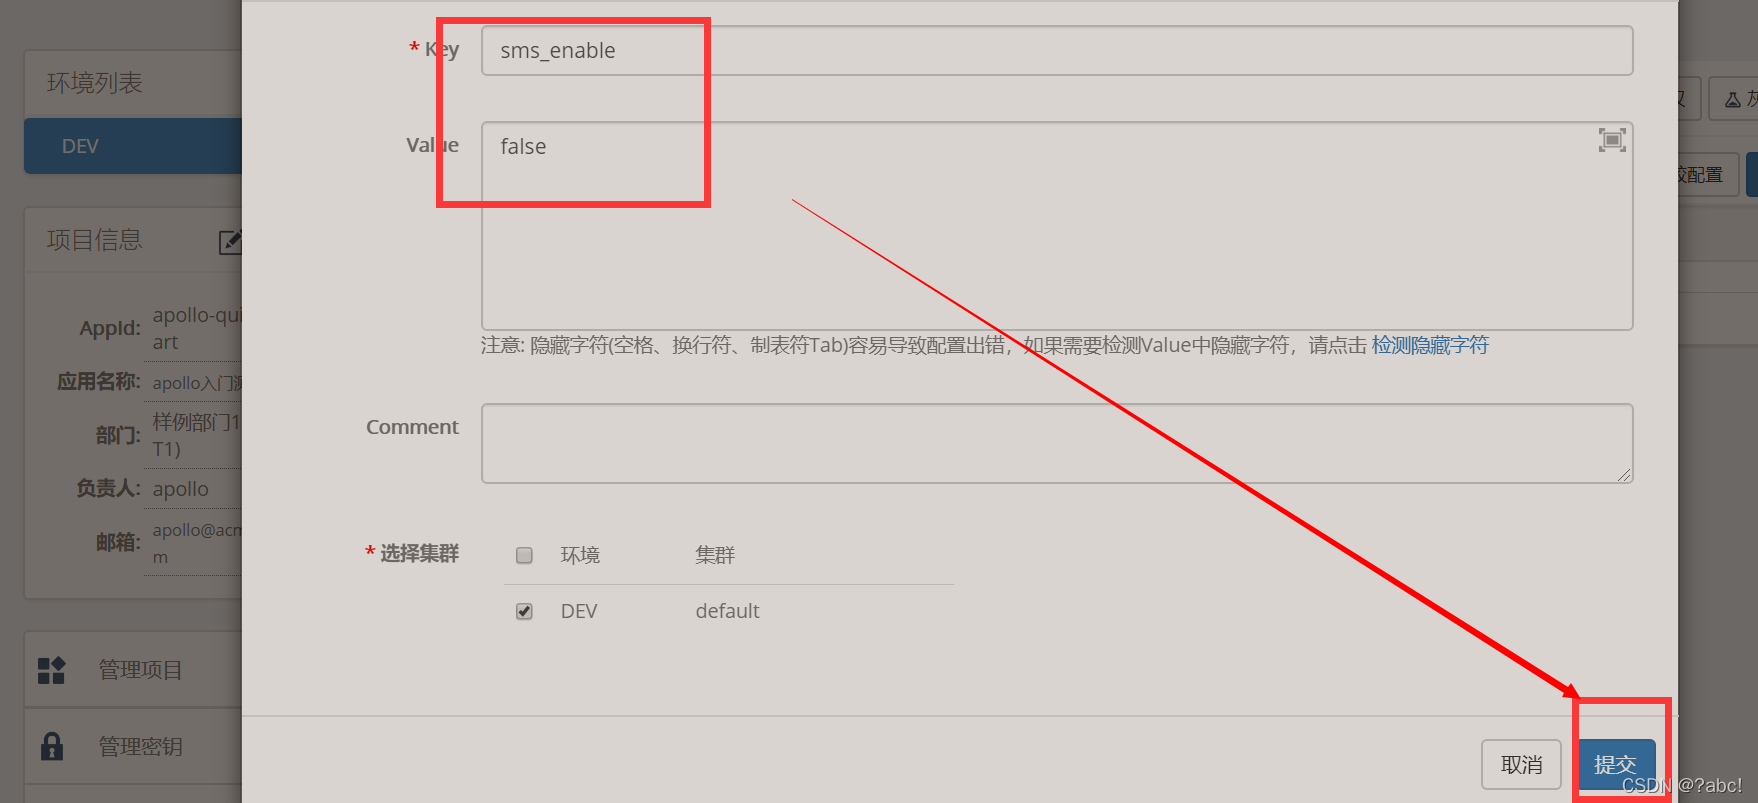Click the DEV environment label in cluster table
The width and height of the screenshot is (1758, 803).
[579, 611]
